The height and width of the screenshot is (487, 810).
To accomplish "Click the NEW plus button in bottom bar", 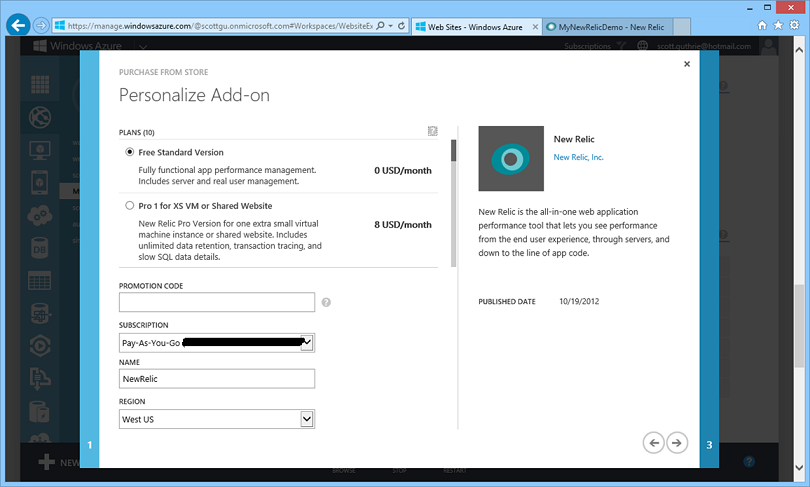I will coord(59,462).
